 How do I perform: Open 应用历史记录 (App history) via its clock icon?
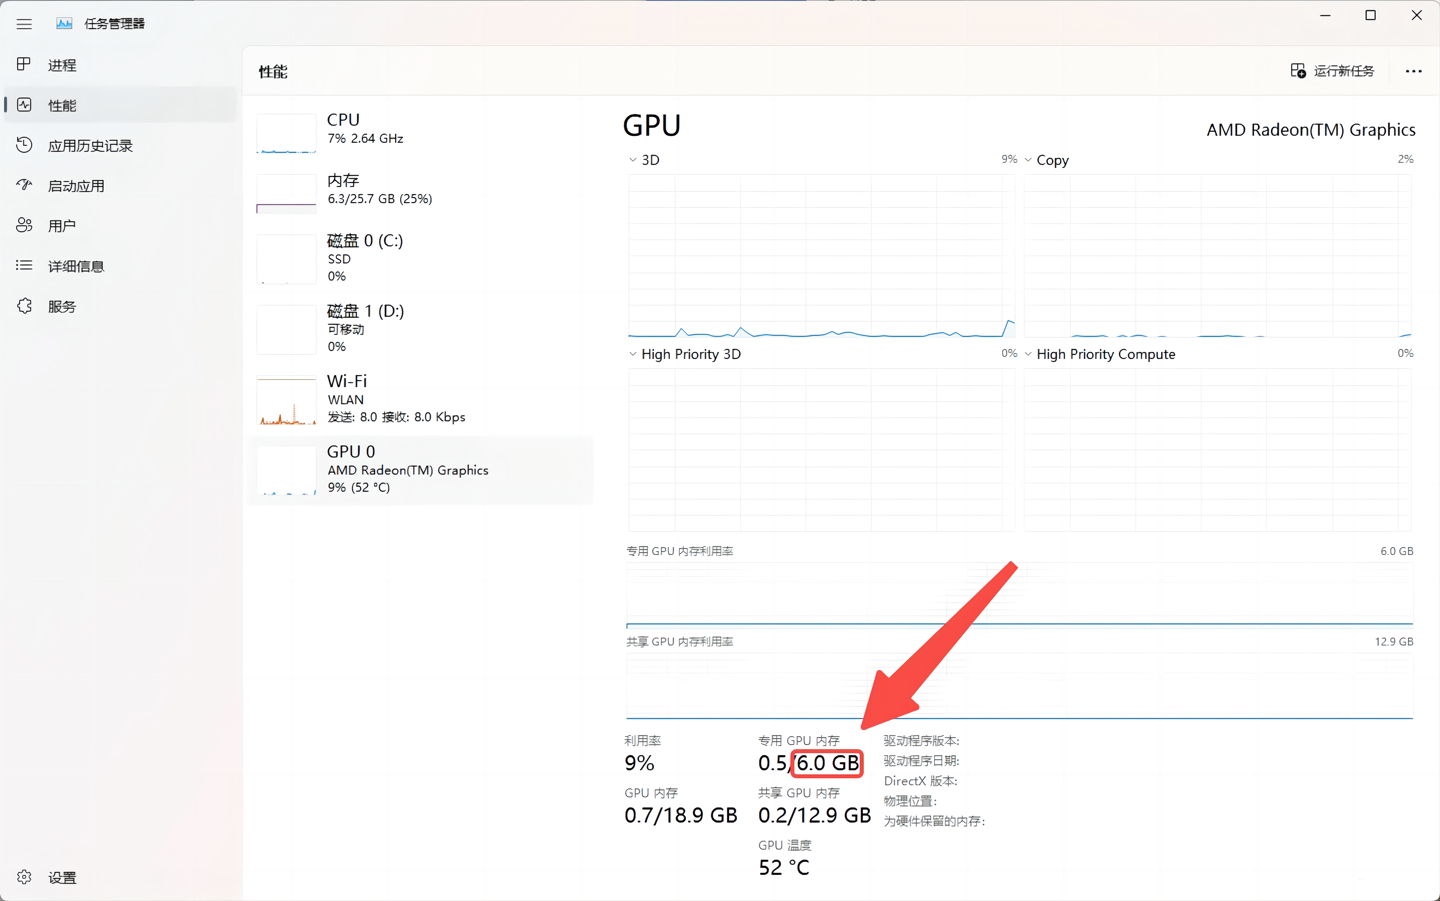(24, 145)
